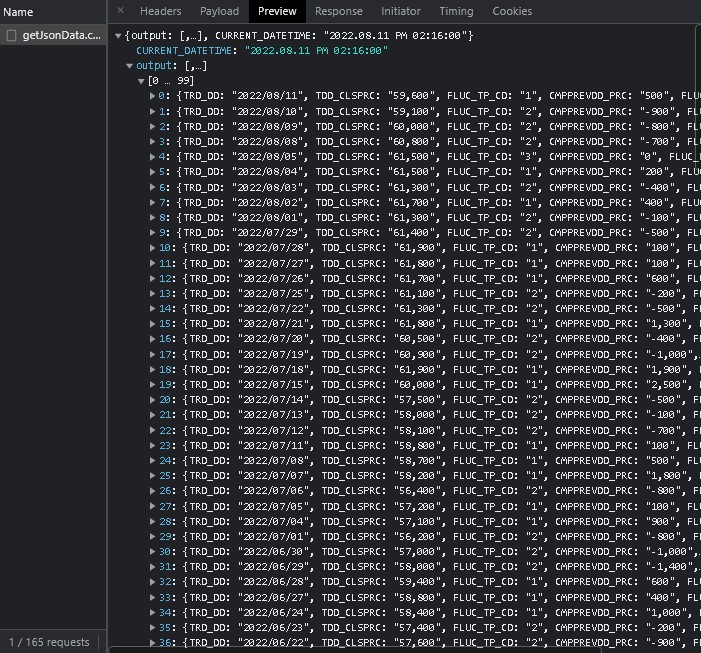Image resolution: width=701 pixels, height=653 pixels.
Task: Click the output key label
Action: click(x=154, y=66)
